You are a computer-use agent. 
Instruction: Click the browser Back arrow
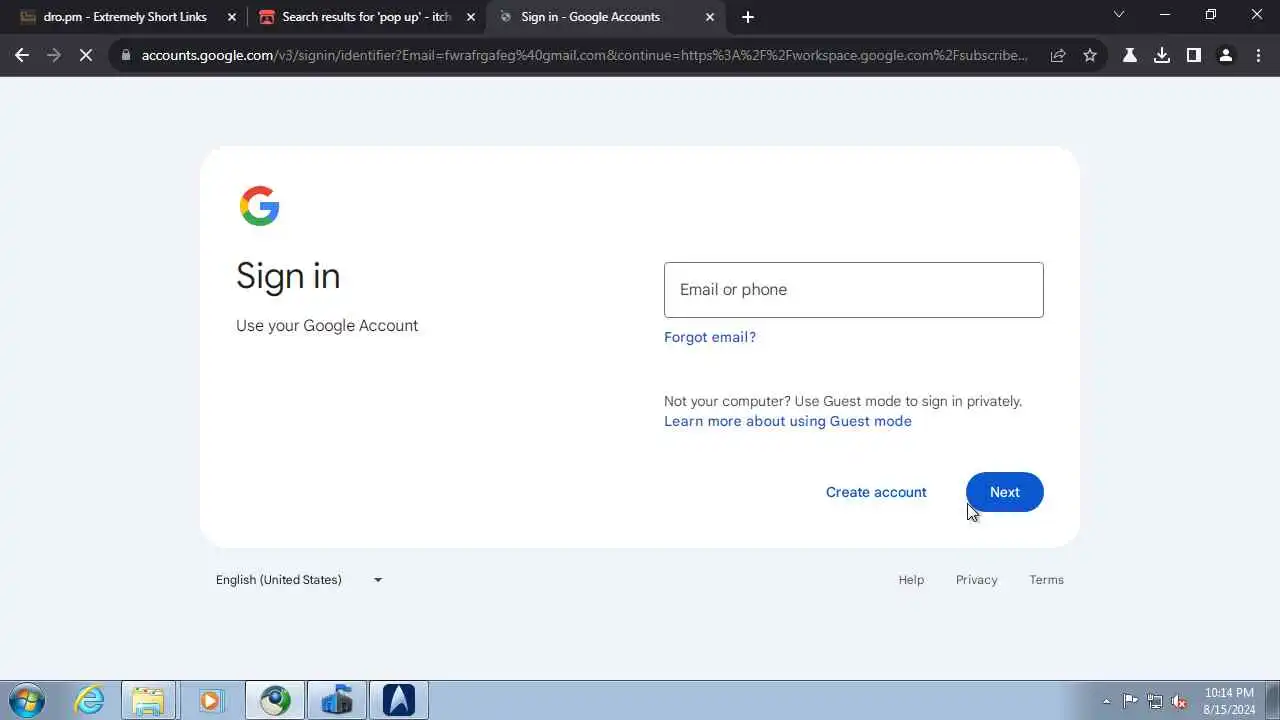22,56
